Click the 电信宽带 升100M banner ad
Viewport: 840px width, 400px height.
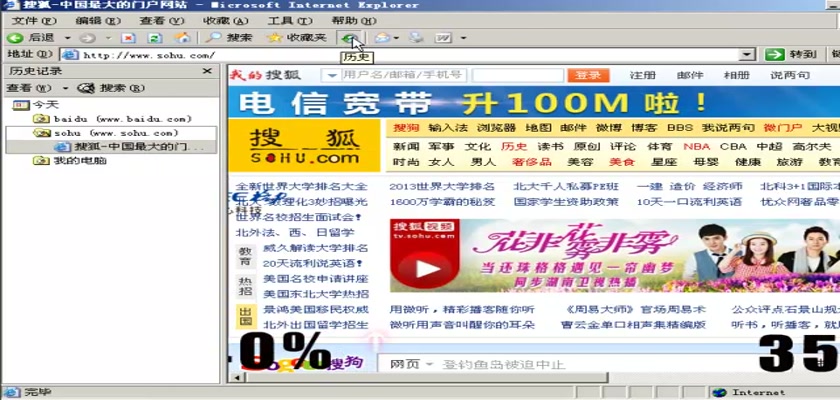pyautogui.click(x=534, y=103)
